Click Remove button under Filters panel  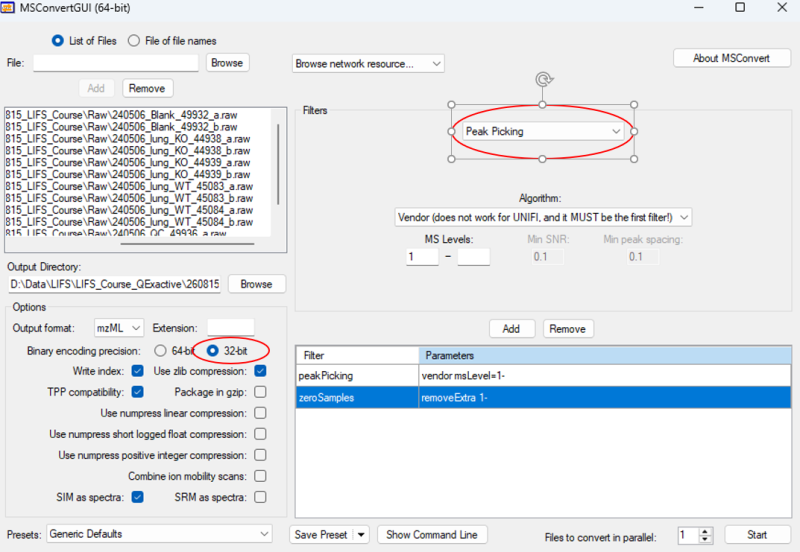[567, 329]
